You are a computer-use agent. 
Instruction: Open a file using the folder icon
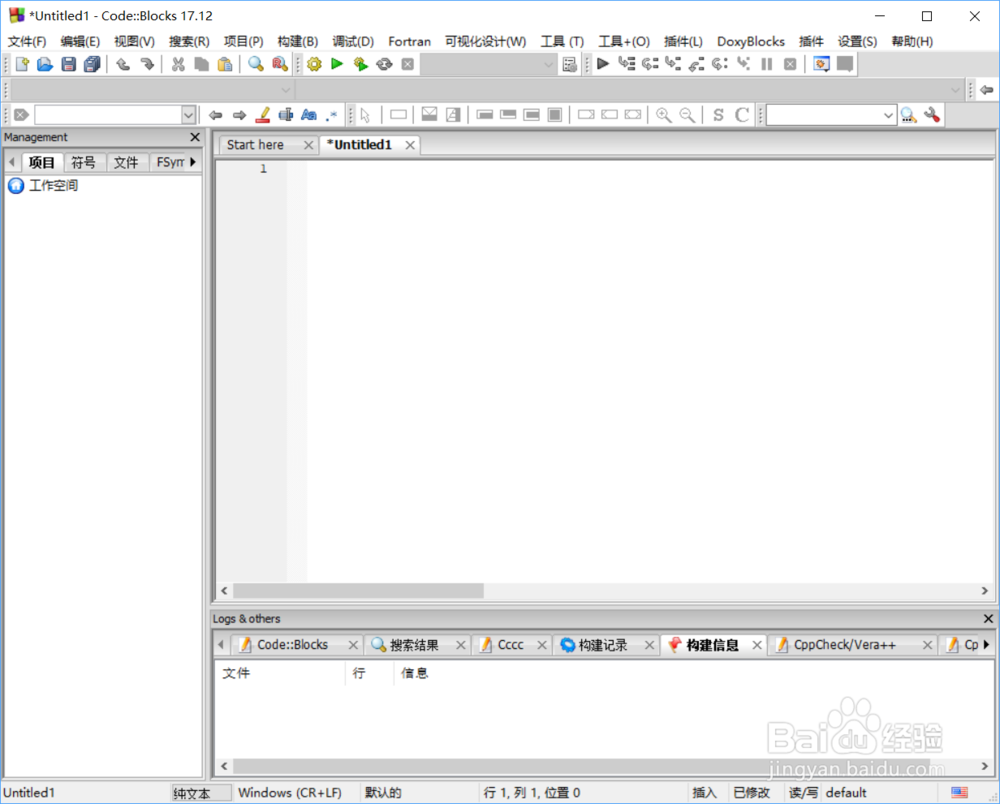pos(45,64)
